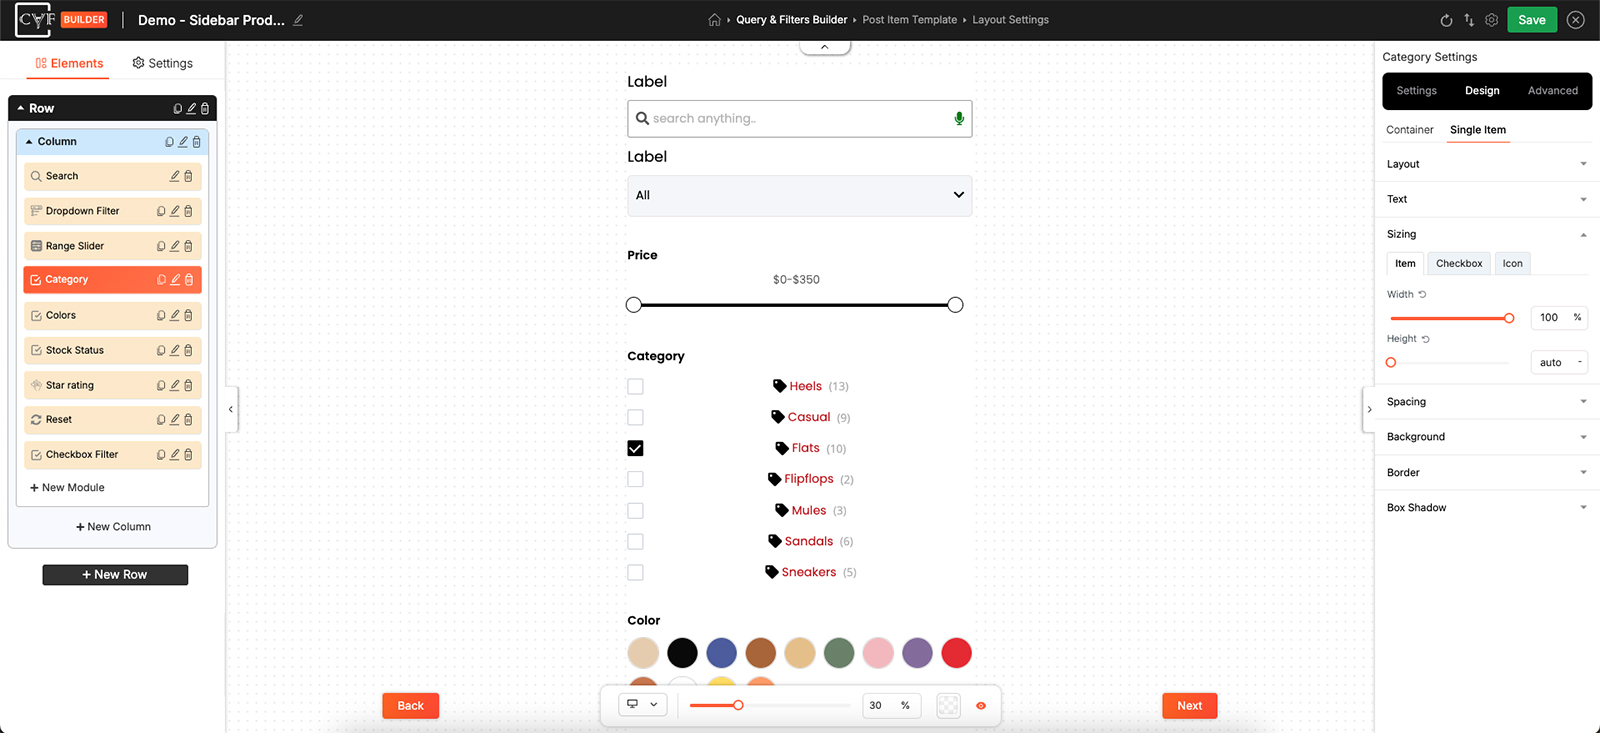Open the Container sub-tab
This screenshot has height=733, width=1600.
1410,130
